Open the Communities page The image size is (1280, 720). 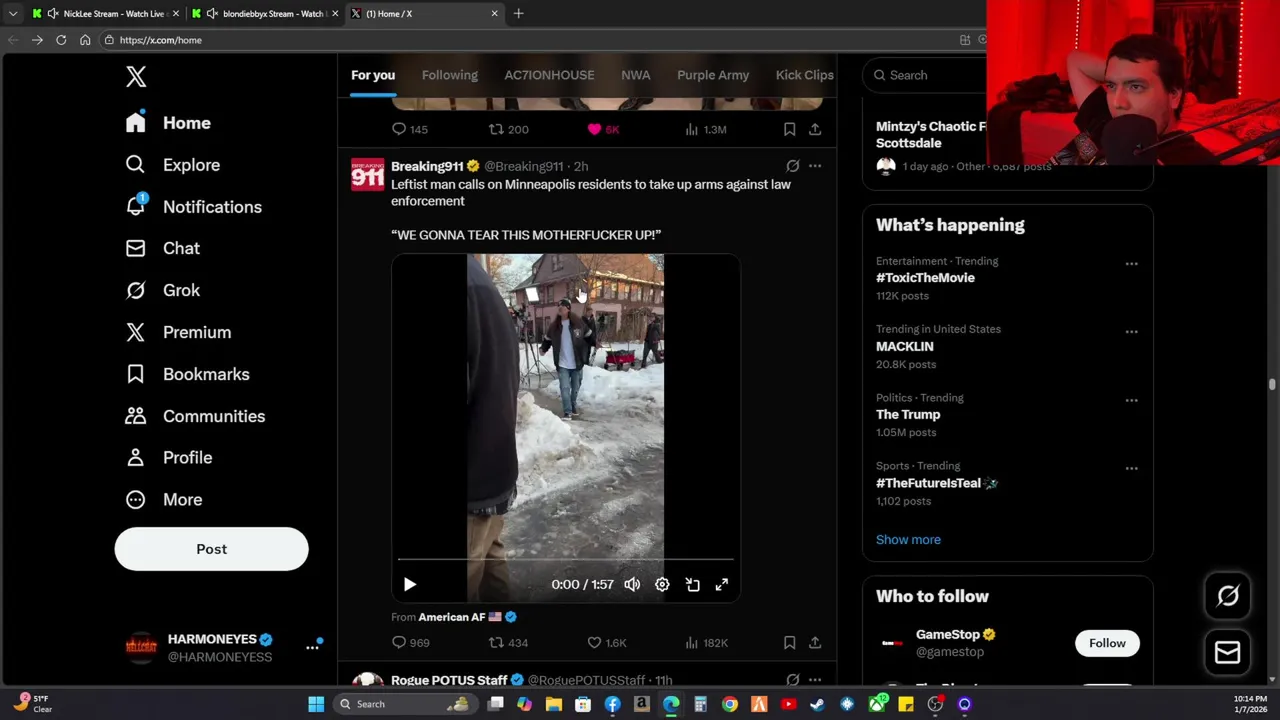[x=195, y=416]
